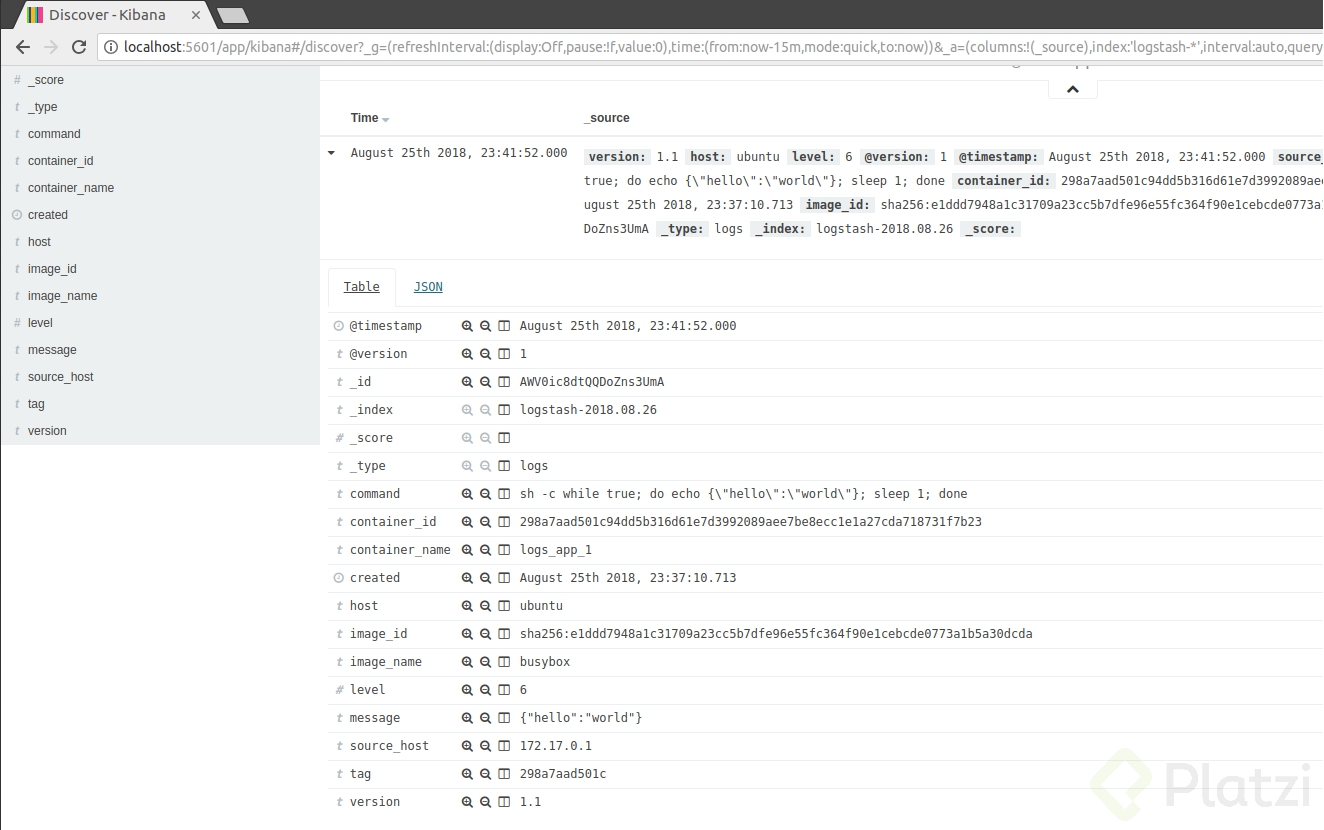Toggle the command column in table

505,494
